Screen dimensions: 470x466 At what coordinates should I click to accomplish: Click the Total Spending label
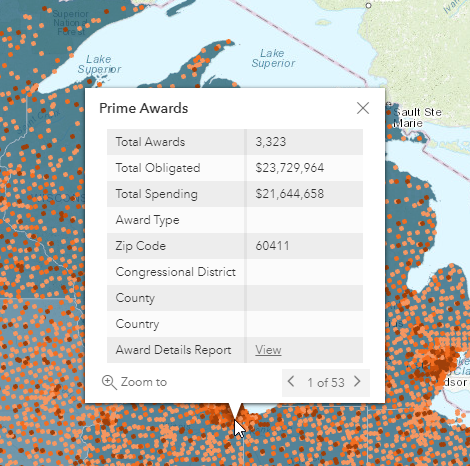pos(157,194)
